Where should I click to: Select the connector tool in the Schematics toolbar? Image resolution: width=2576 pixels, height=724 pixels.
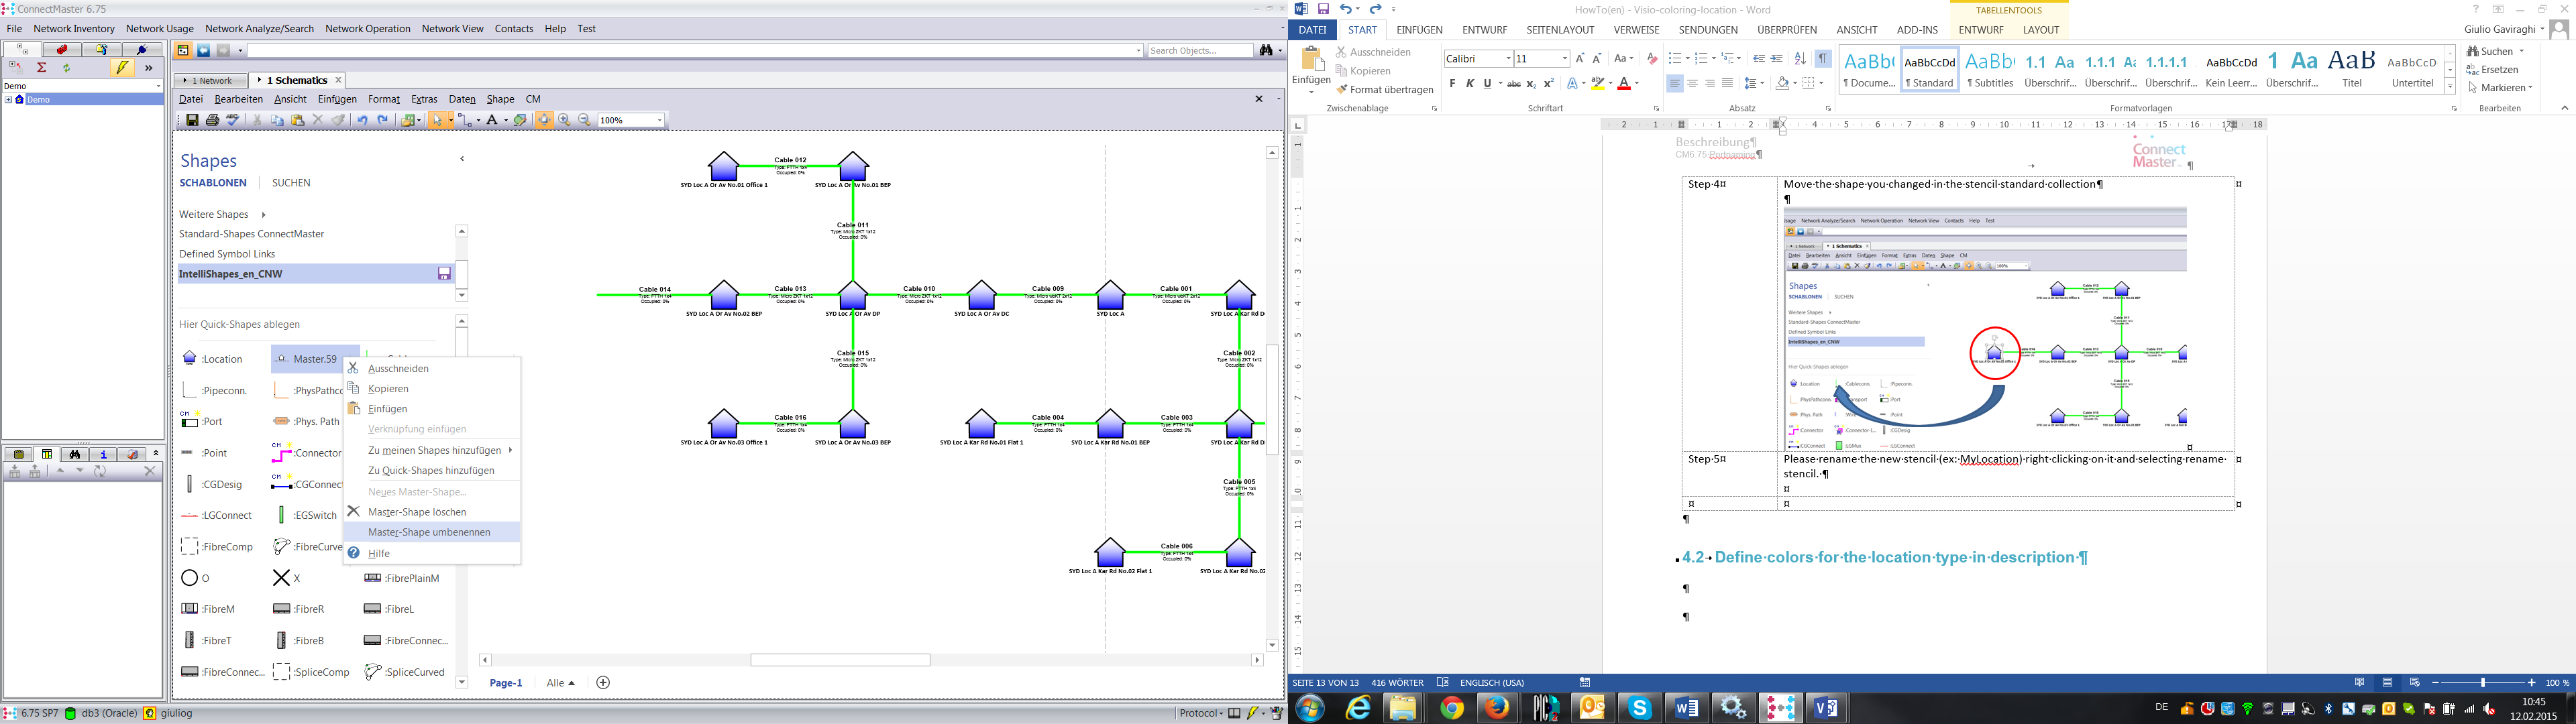(x=465, y=120)
